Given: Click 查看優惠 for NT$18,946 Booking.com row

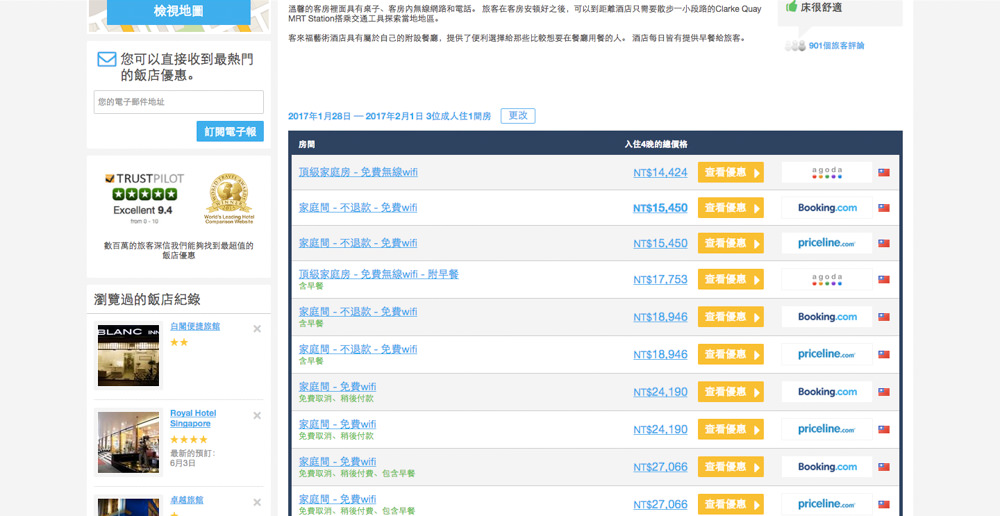Looking at the screenshot, I should (730, 316).
